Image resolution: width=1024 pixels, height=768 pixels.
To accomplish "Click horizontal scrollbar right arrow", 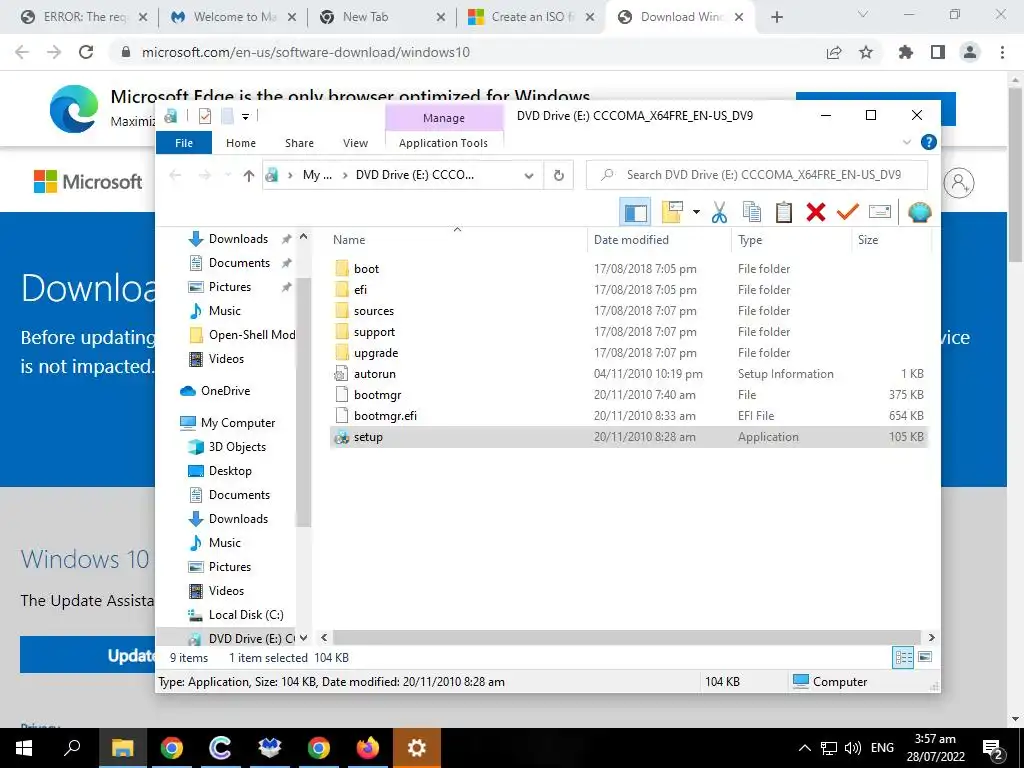I will [931, 637].
